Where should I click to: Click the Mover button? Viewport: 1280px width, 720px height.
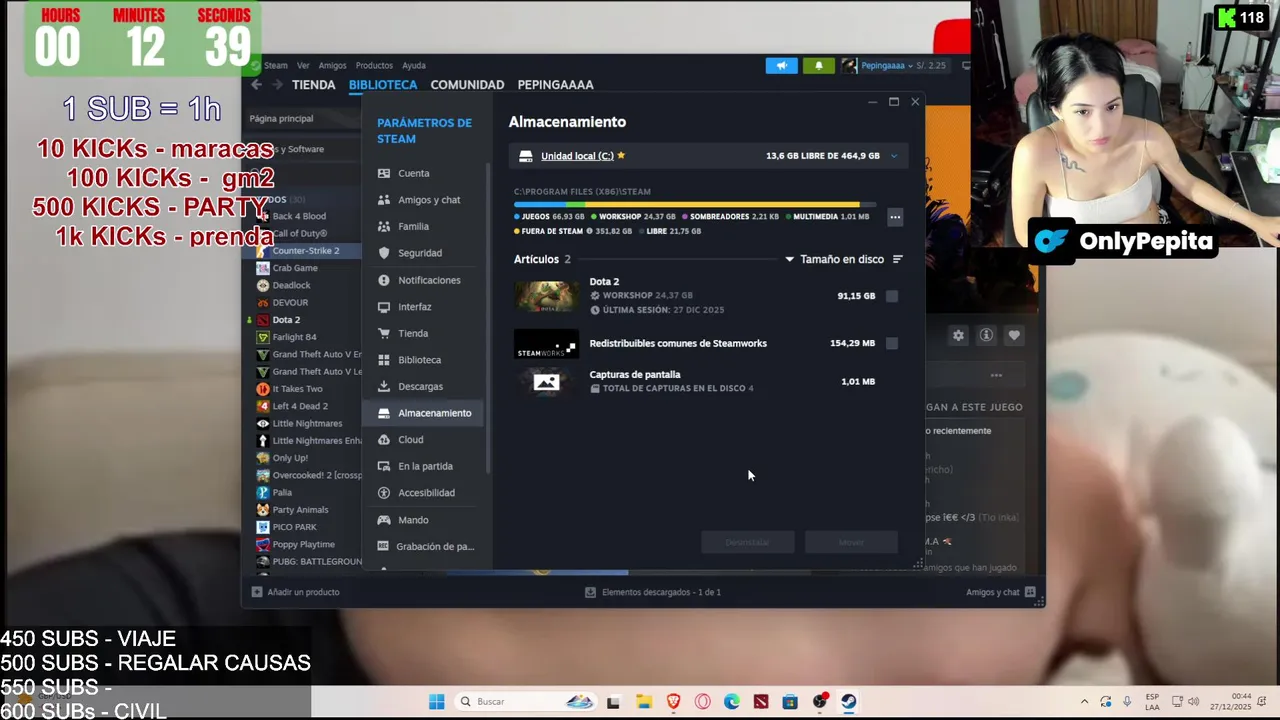click(x=851, y=542)
